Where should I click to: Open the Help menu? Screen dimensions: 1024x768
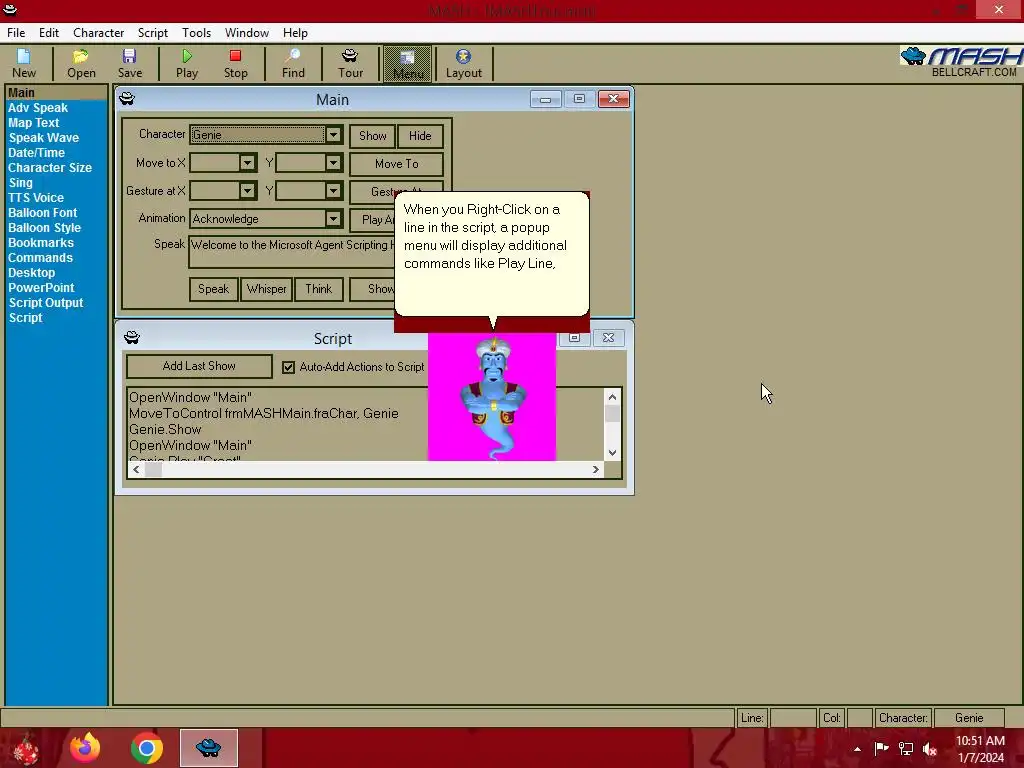point(295,33)
